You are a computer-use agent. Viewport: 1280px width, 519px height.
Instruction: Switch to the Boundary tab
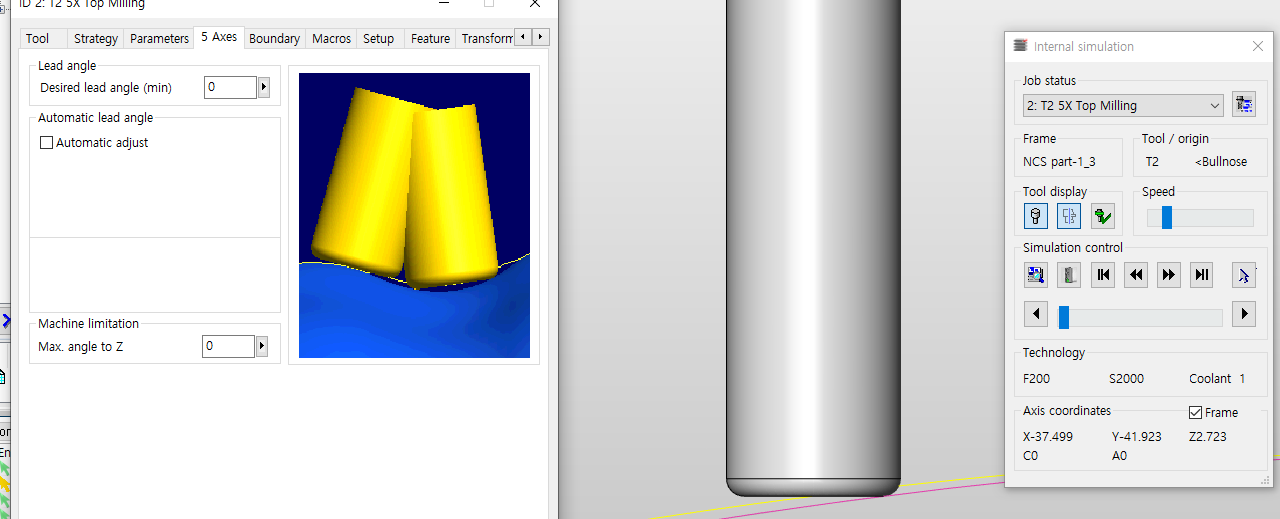(x=274, y=38)
